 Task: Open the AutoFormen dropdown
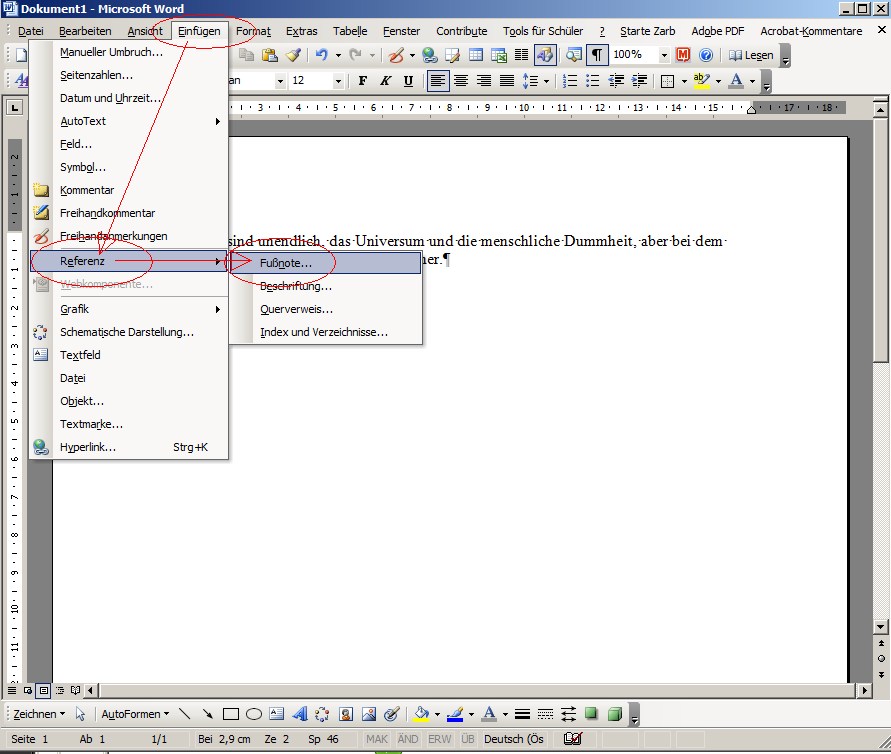point(135,714)
